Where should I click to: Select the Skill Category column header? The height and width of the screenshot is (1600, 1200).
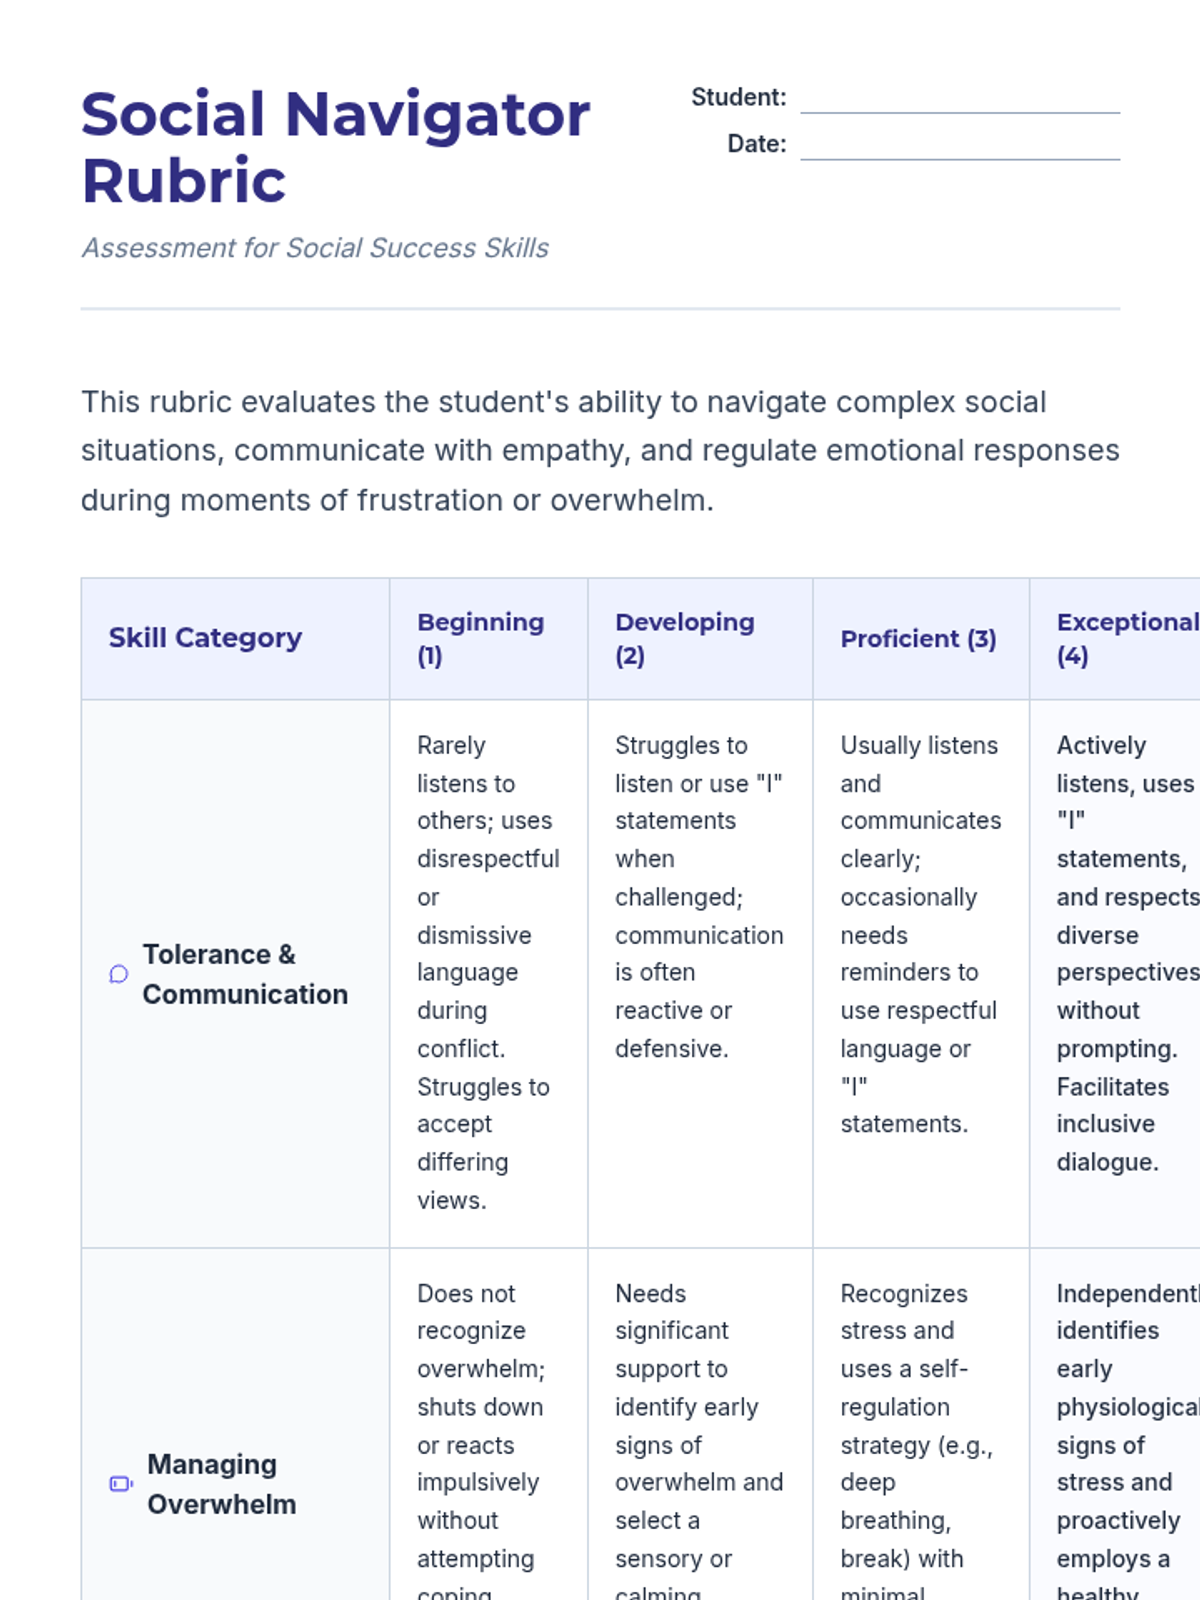coord(205,638)
